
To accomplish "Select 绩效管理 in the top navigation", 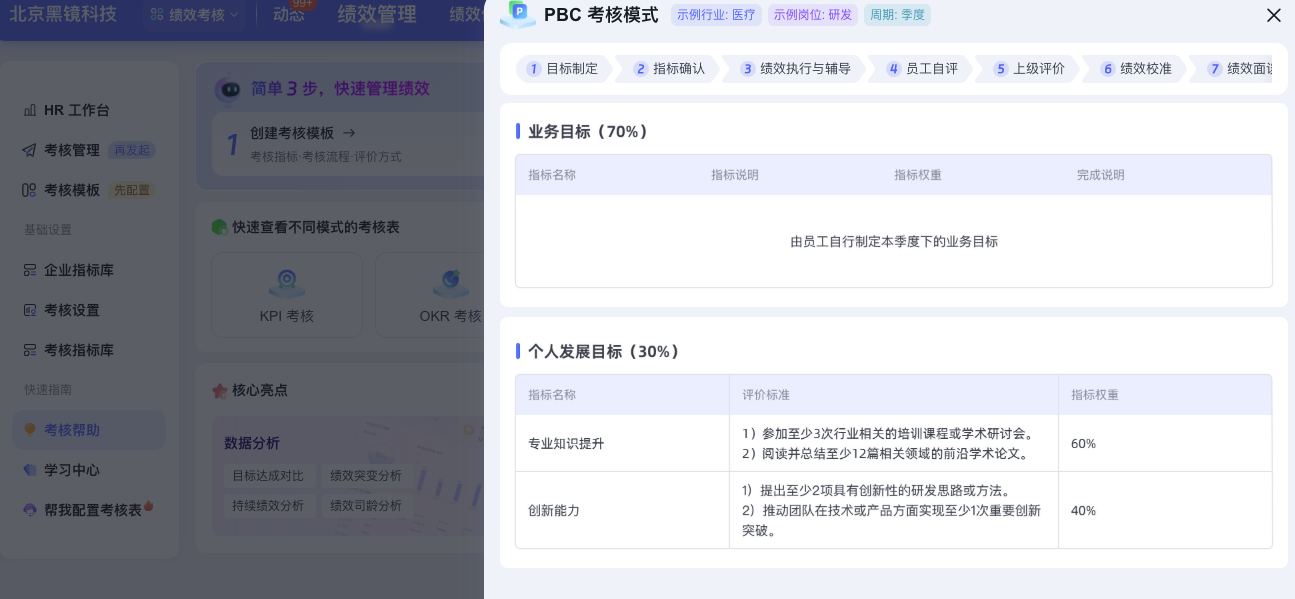I will 375,14.
